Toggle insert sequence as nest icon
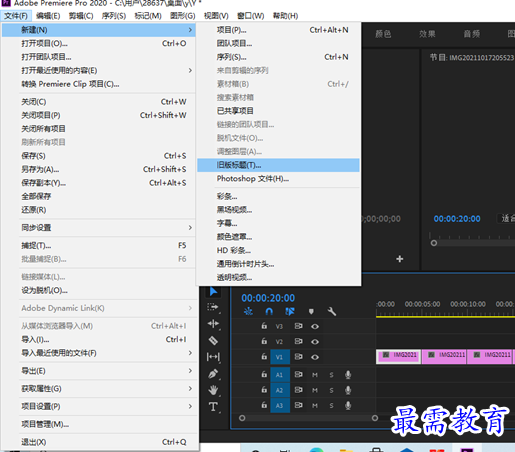This screenshot has height=452, width=515. tap(248, 311)
